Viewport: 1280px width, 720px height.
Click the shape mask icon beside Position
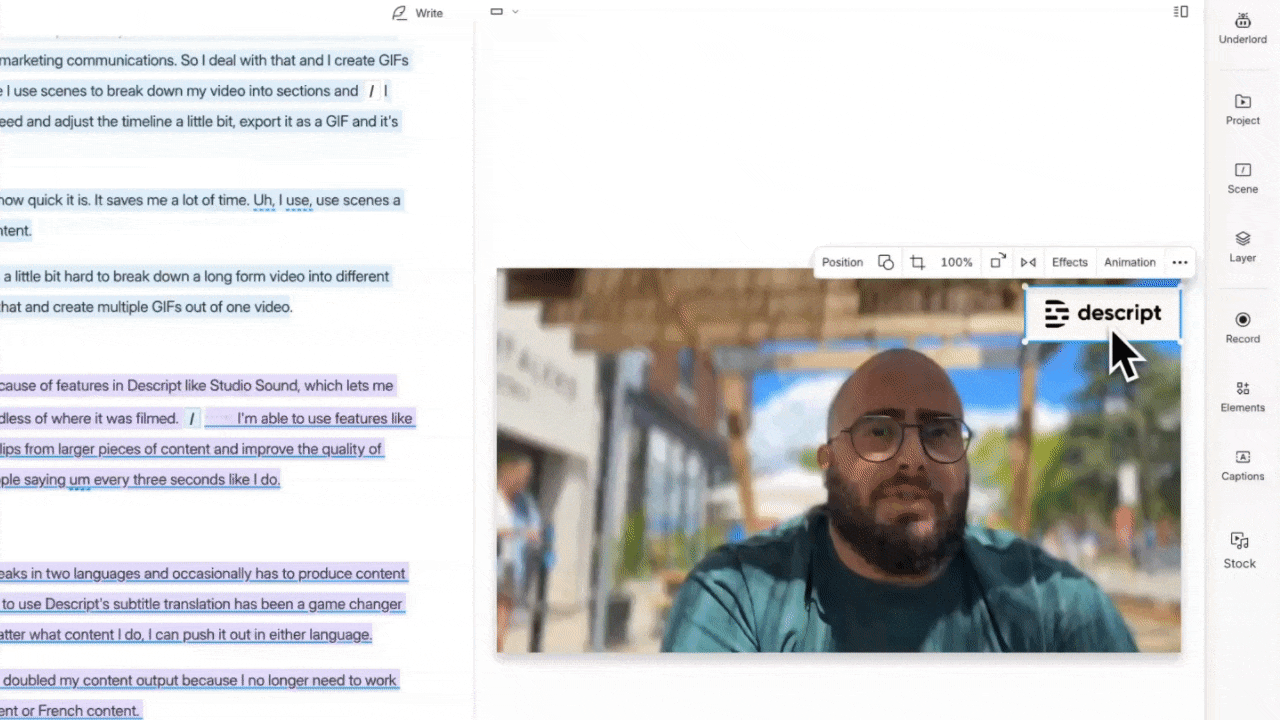click(x=885, y=262)
